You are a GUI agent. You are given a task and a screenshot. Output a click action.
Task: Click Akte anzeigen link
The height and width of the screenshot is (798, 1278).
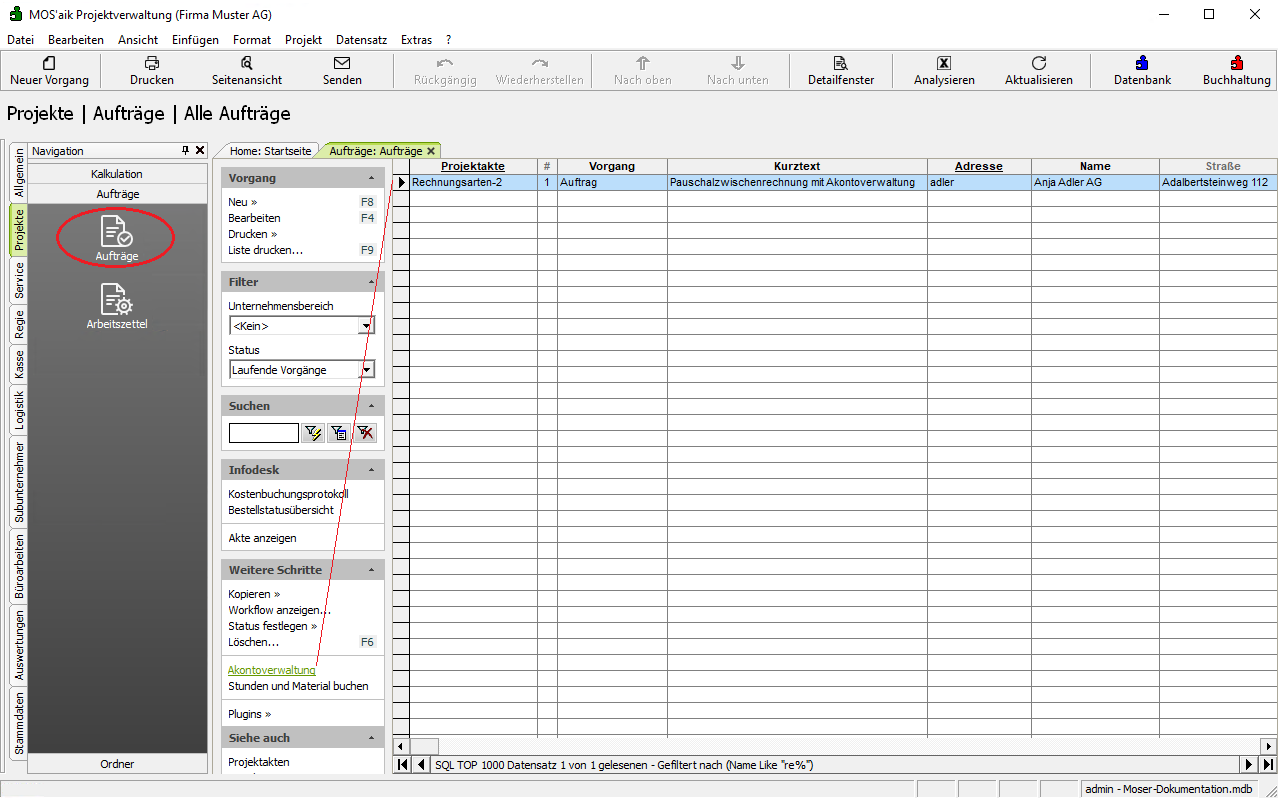tap(262, 538)
